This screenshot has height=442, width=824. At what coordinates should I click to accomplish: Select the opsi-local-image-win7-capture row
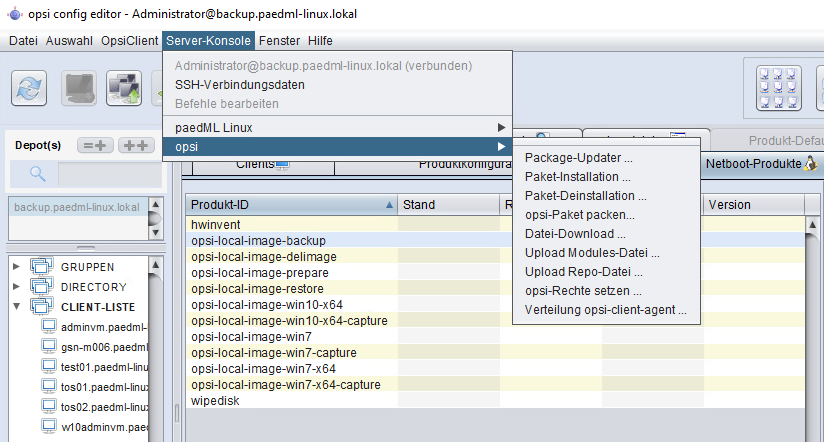point(495,353)
